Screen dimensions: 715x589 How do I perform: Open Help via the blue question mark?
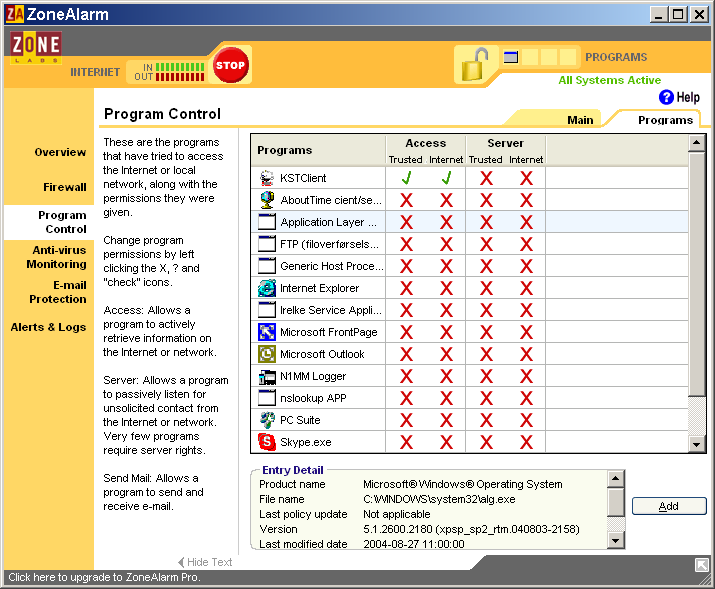[x=666, y=97]
